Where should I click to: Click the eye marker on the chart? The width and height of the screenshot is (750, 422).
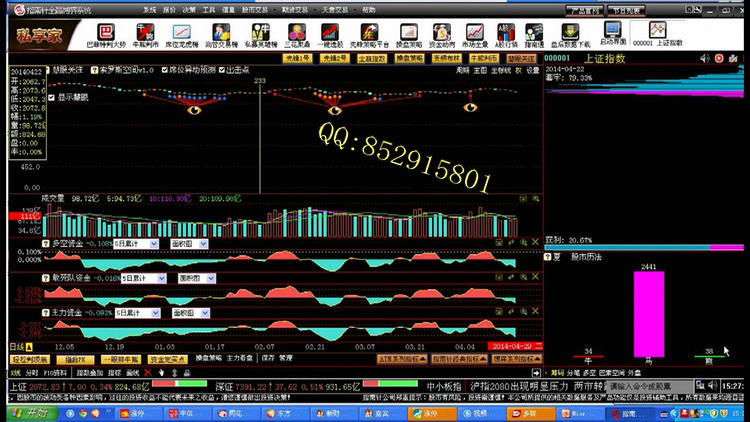[x=194, y=108]
